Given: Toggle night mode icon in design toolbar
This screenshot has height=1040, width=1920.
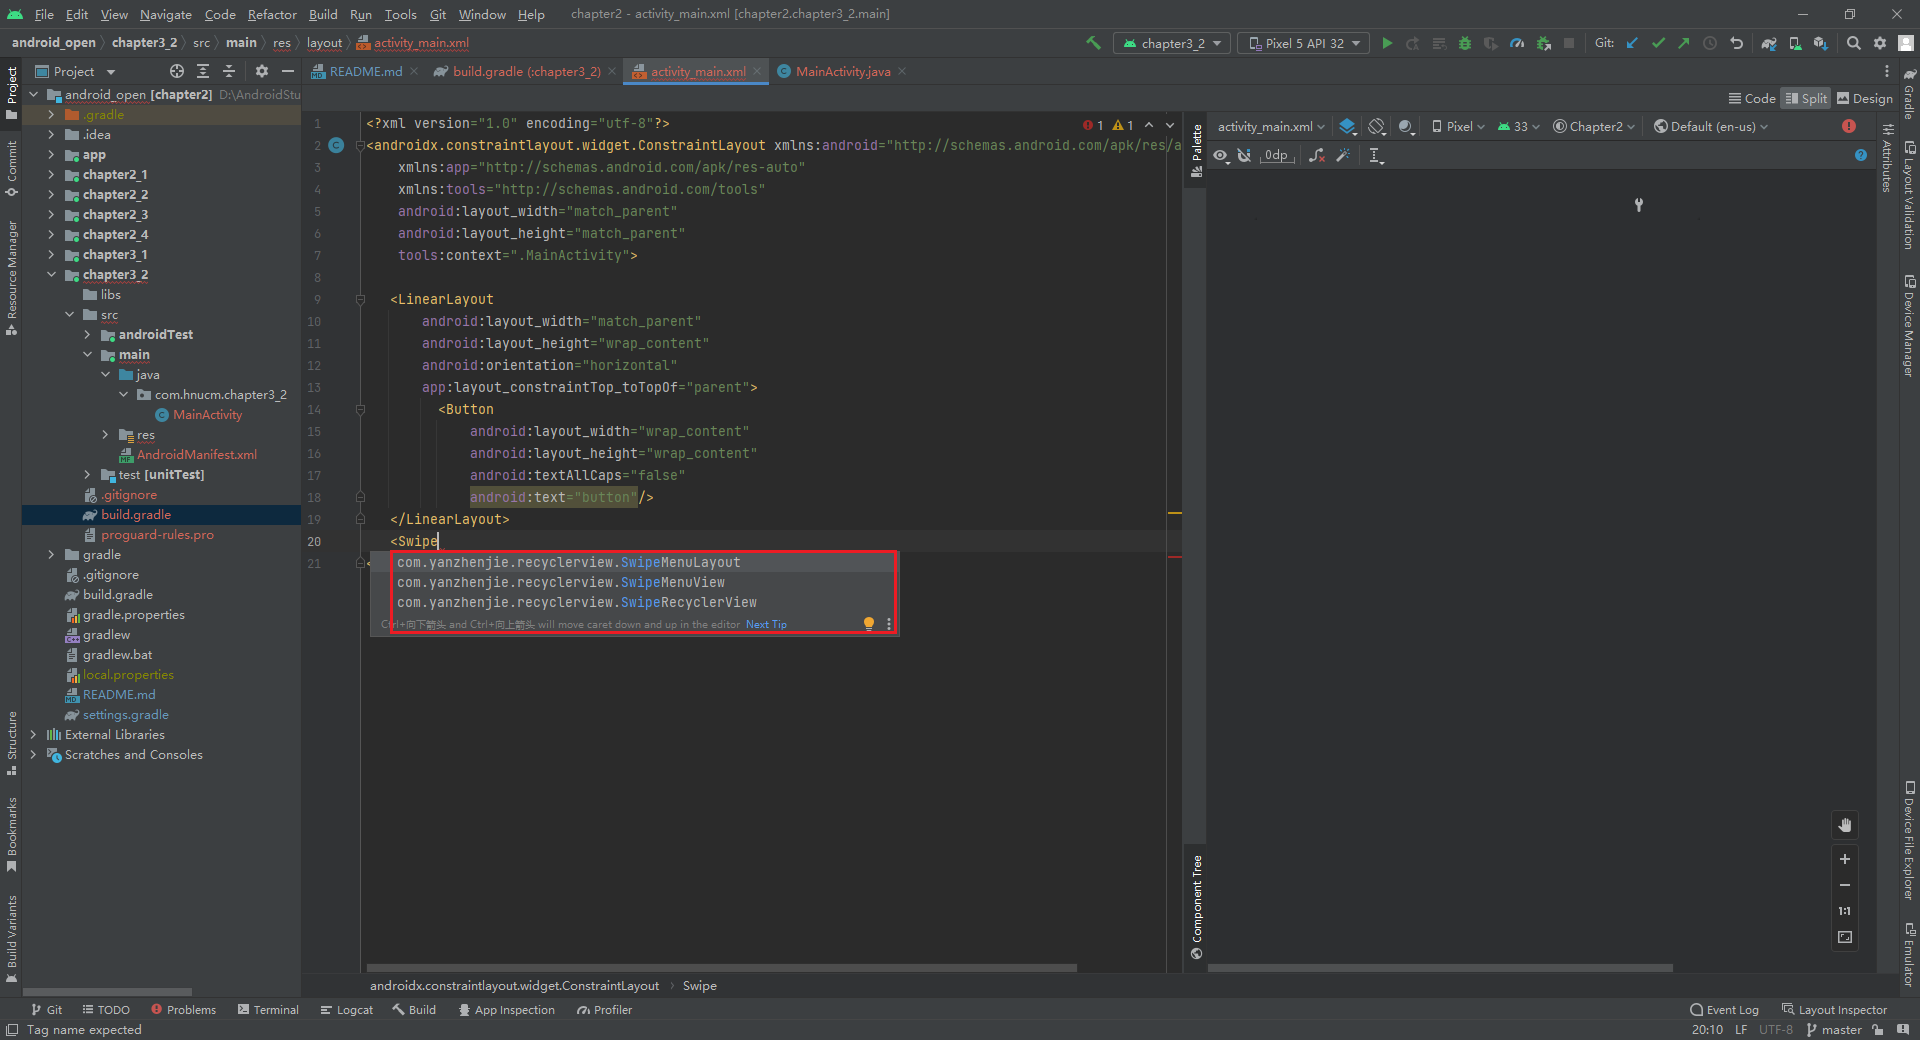Looking at the screenshot, I should tap(1406, 126).
